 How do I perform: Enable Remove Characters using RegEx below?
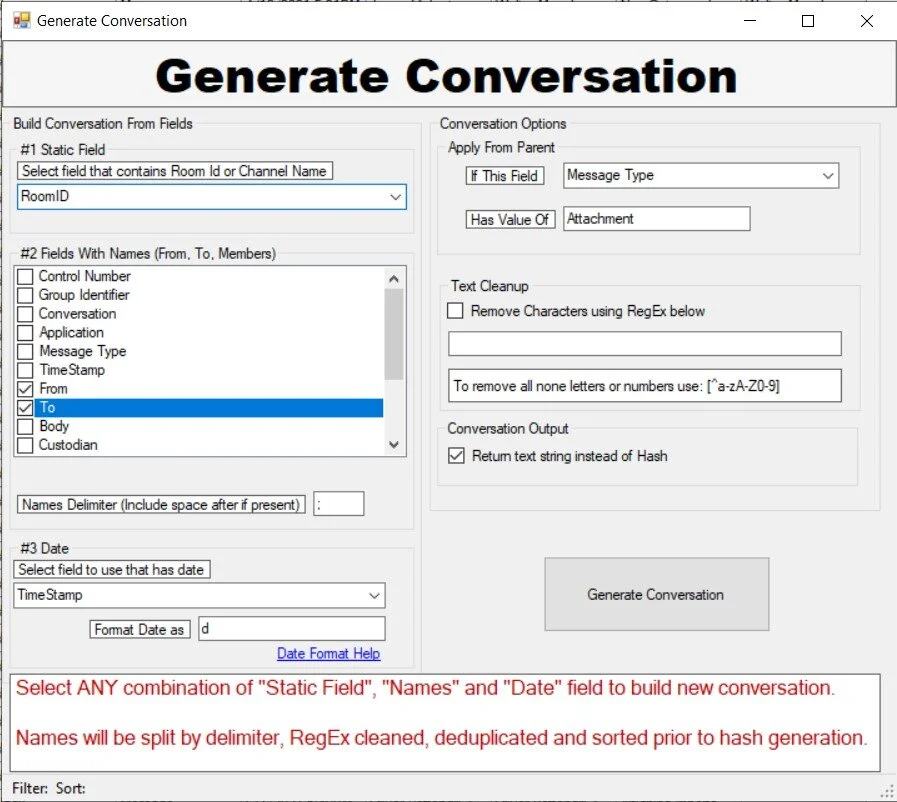[455, 311]
